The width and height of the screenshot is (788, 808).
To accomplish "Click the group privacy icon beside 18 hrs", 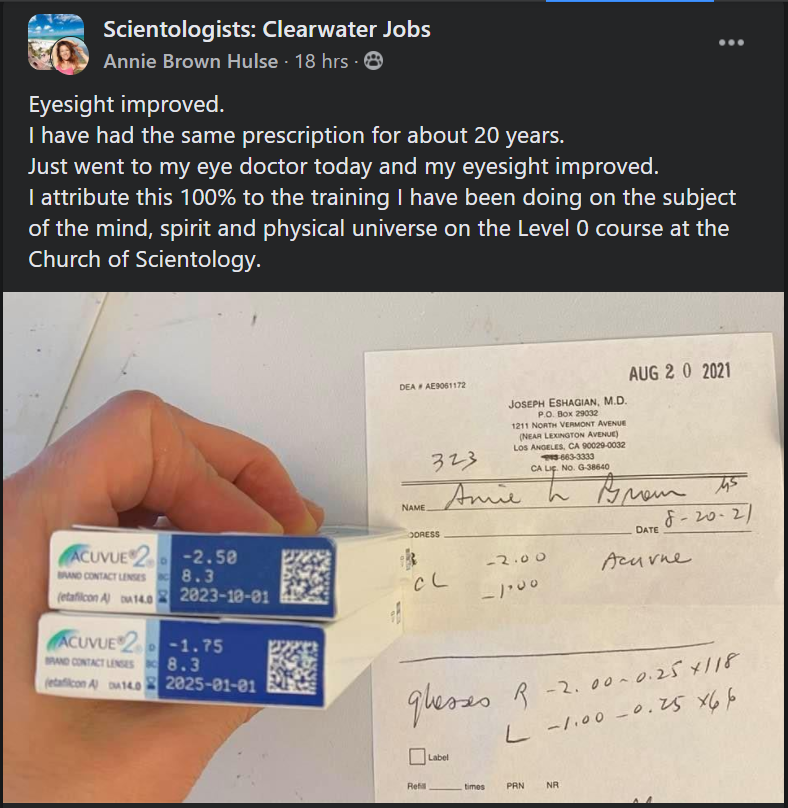I will 373,61.
